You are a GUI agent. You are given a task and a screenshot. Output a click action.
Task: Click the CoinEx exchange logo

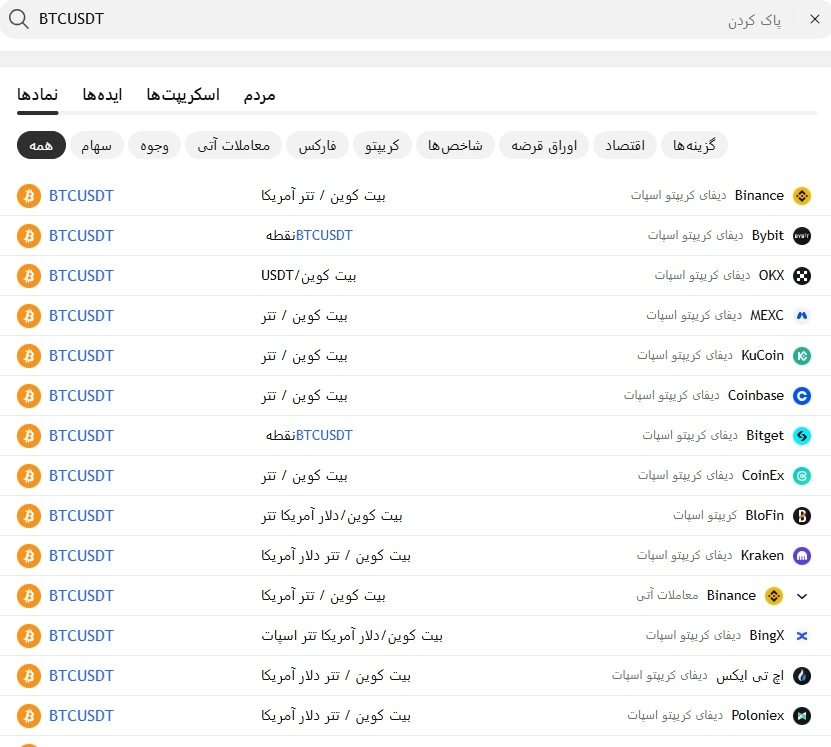(x=802, y=476)
